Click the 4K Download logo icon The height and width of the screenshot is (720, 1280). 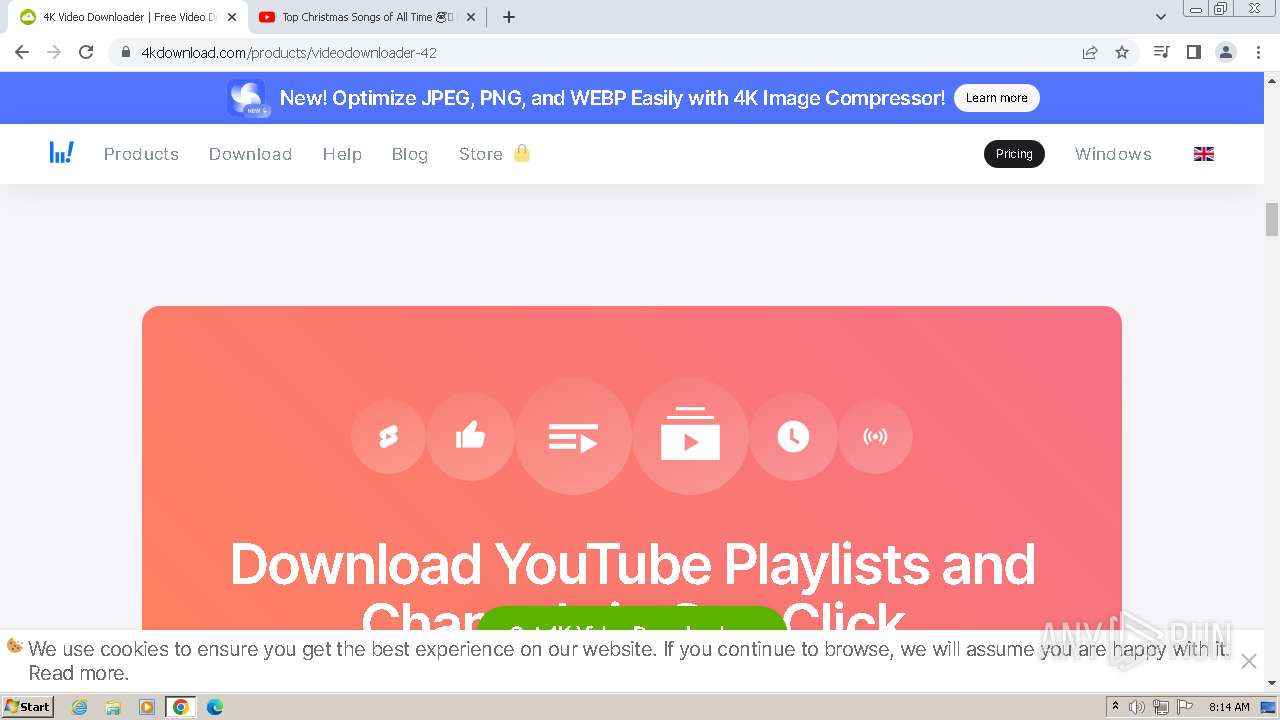pyautogui.click(x=62, y=153)
